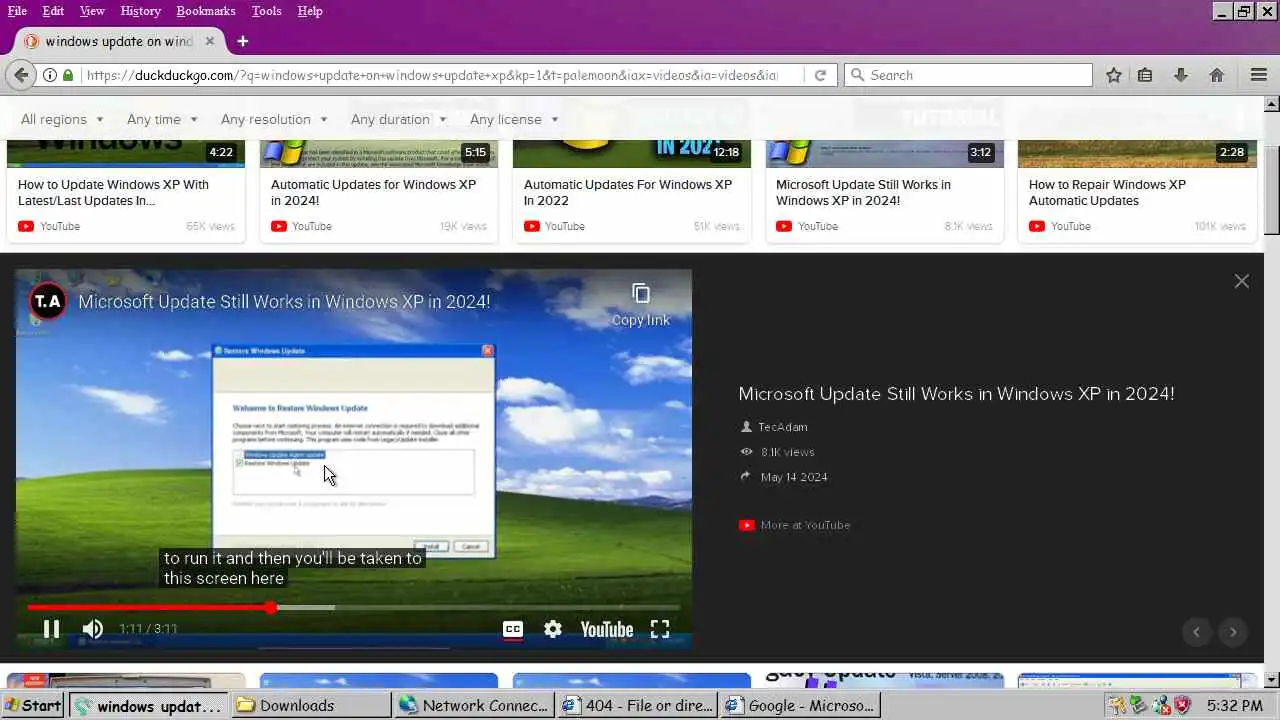Close the windows update tab
The image size is (1280, 720).
210,41
